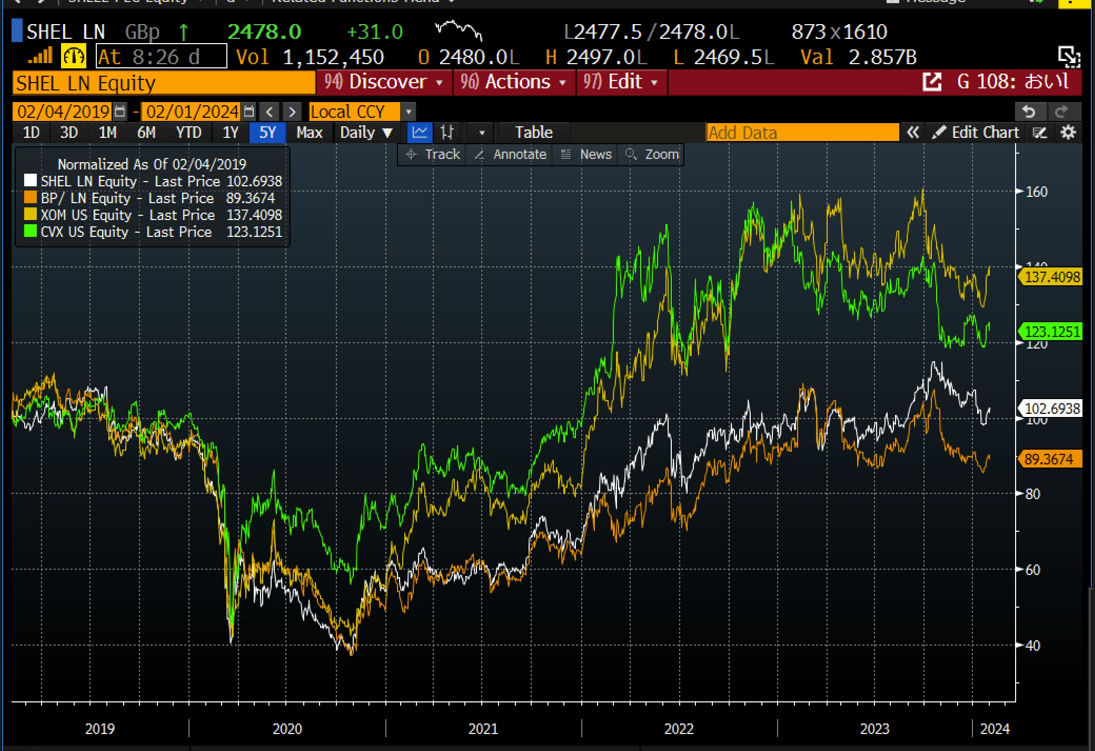This screenshot has width=1095, height=751.
Task: Select the 1M time range
Action: point(108,132)
